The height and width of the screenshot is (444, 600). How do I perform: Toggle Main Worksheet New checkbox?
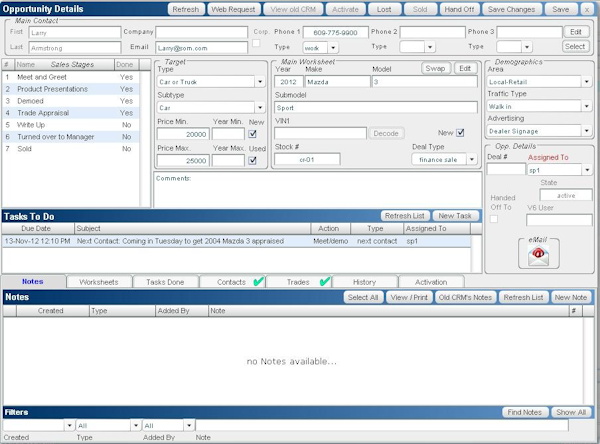click(x=460, y=133)
